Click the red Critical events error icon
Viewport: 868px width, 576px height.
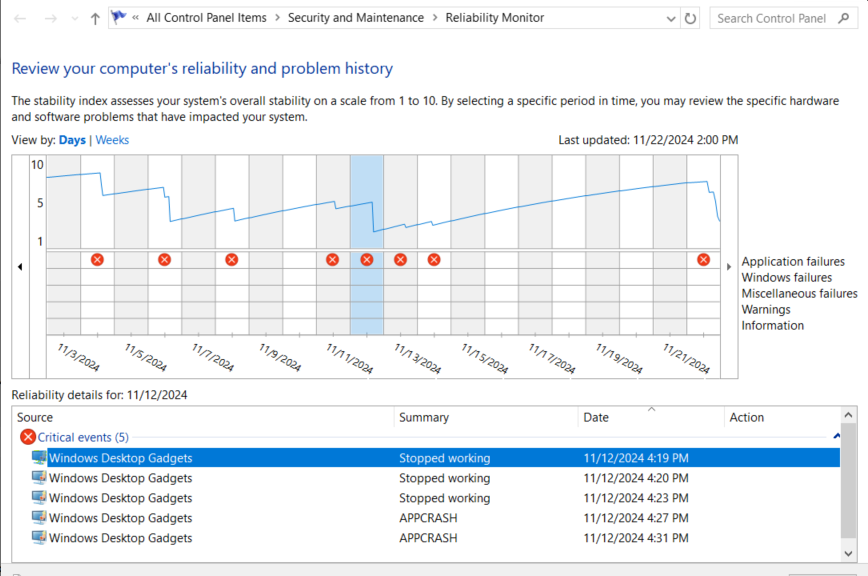pyautogui.click(x=28, y=437)
